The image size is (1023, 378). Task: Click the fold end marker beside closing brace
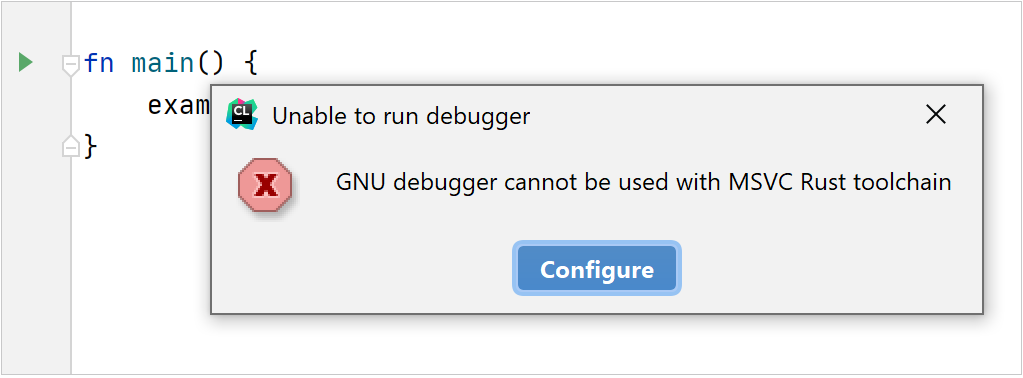pyautogui.click(x=70, y=146)
